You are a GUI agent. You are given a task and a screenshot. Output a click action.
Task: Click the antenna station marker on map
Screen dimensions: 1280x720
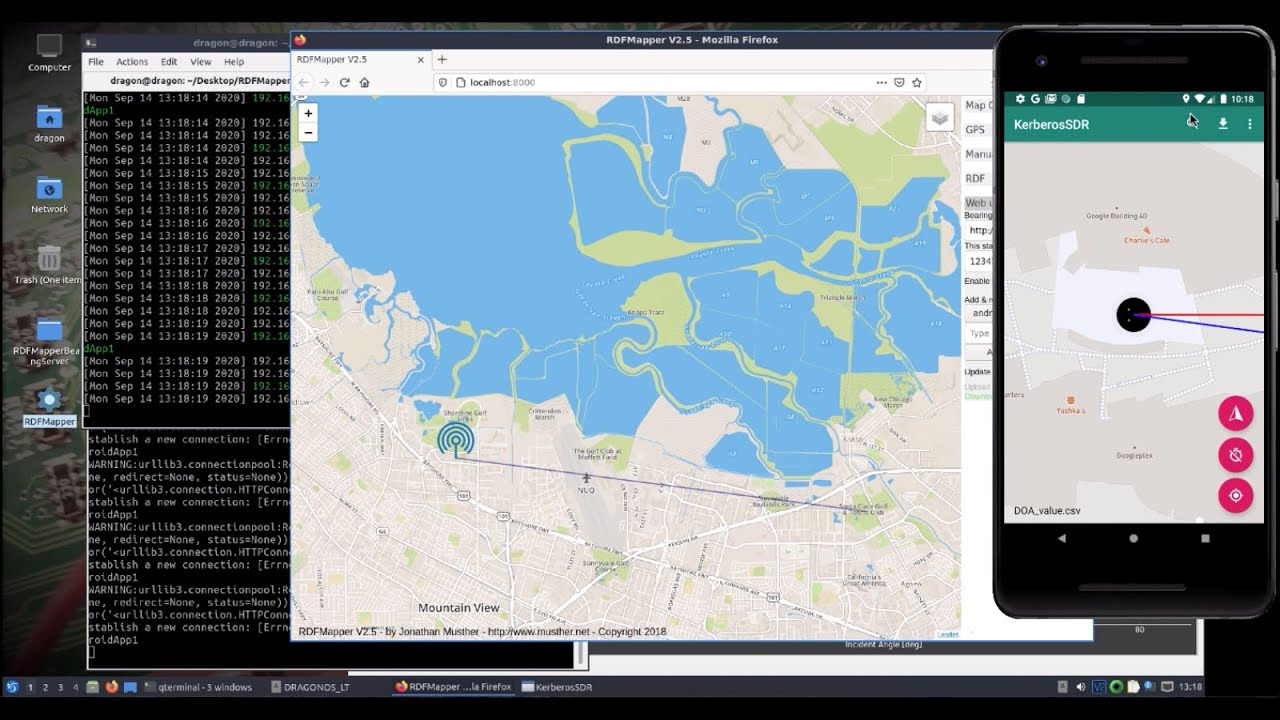tap(456, 440)
